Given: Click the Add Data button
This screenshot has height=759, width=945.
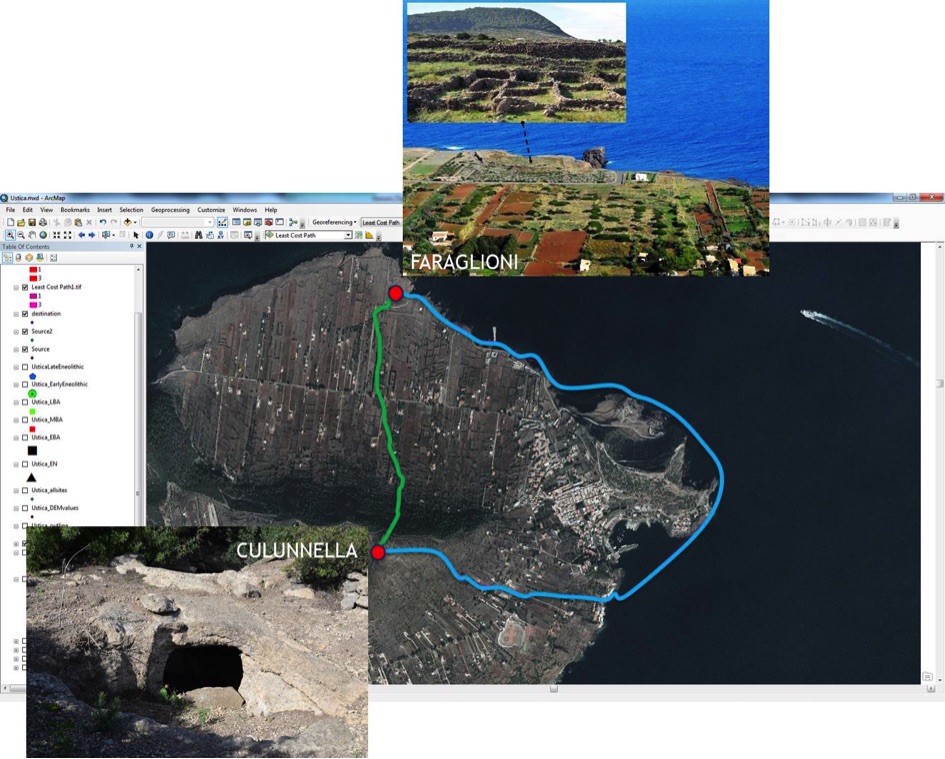Looking at the screenshot, I should [127, 222].
